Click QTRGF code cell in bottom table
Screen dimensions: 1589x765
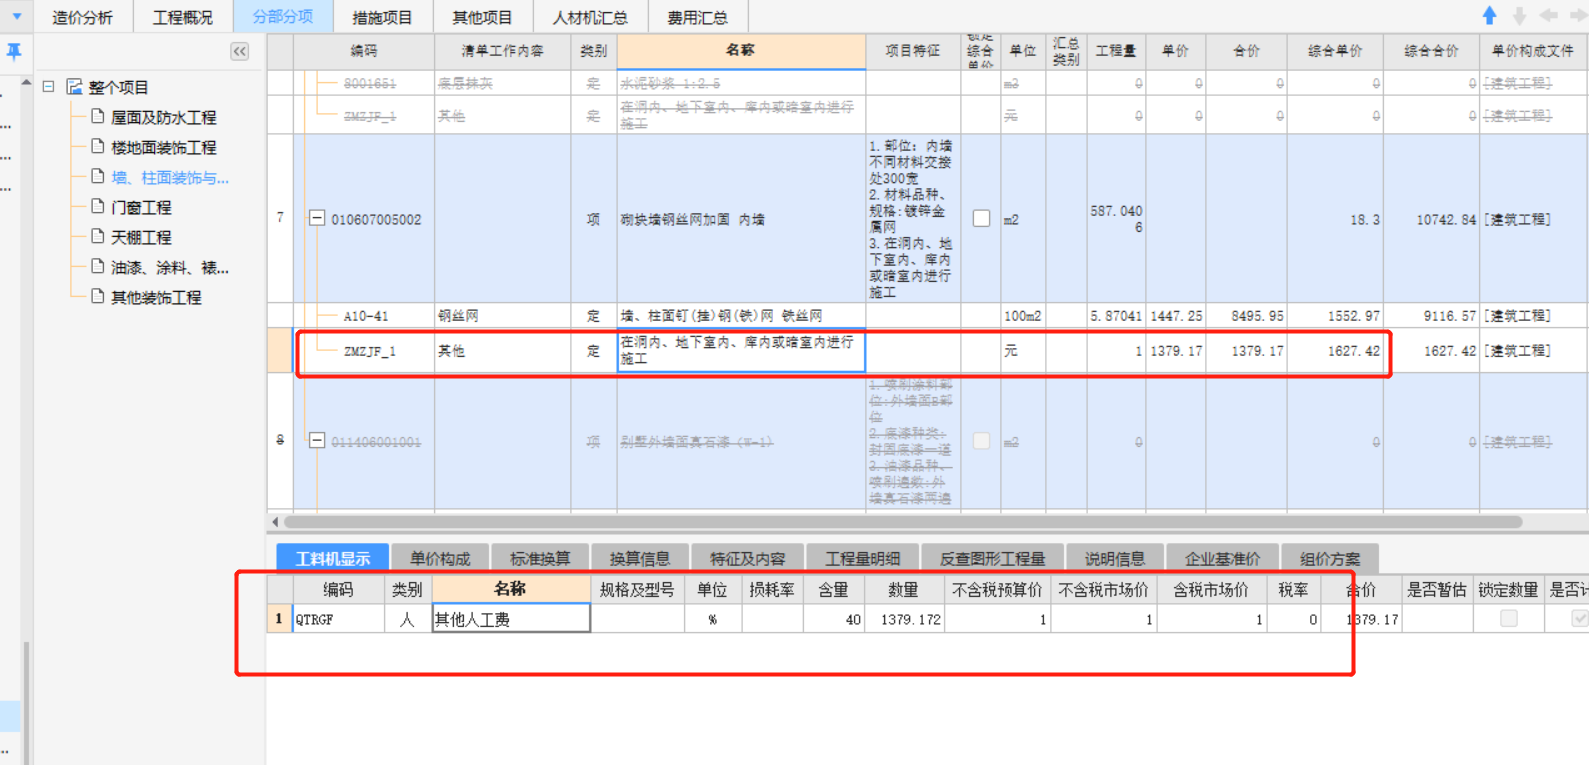pyautogui.click(x=339, y=620)
